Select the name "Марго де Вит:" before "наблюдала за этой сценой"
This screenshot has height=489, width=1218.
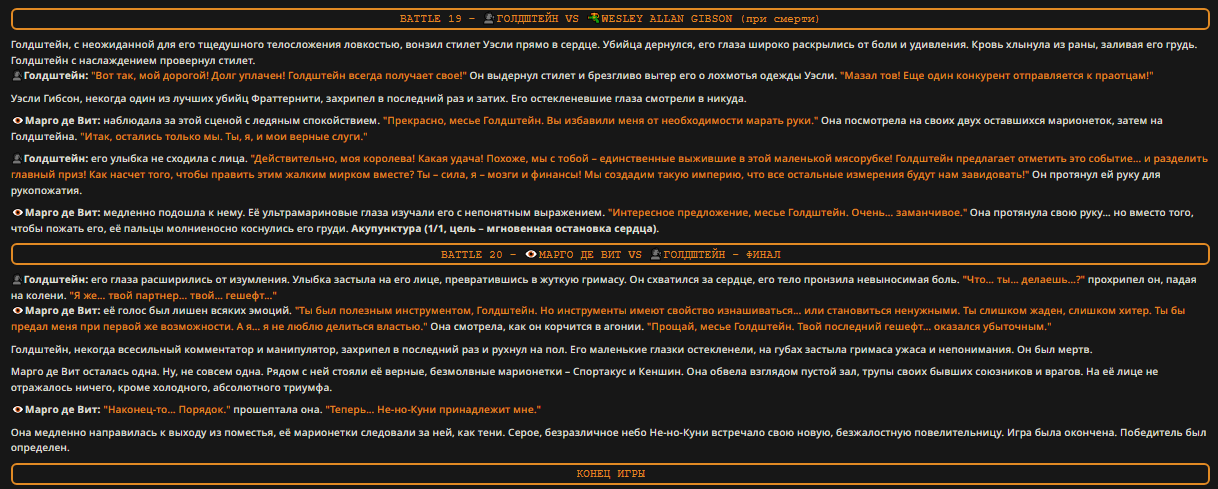click(x=63, y=120)
